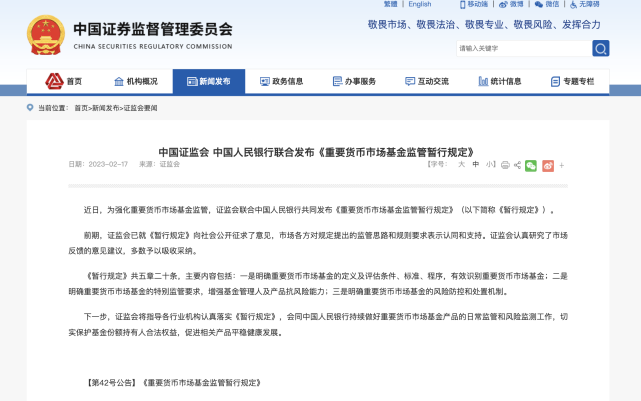Viewport: 641px width, 401px height.
Task: Switch site language to English
Action: click(x=420, y=4)
